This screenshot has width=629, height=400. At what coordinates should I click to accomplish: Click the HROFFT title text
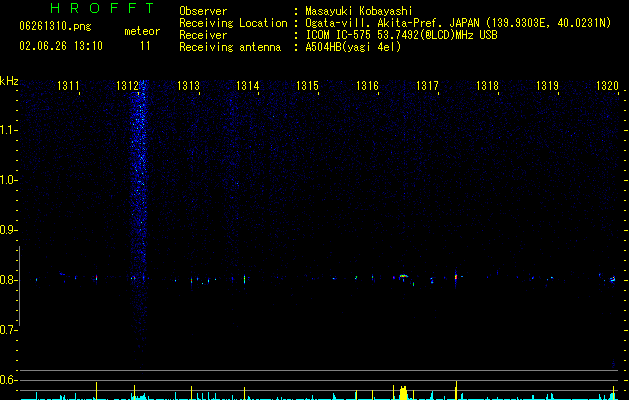[x=102, y=8]
